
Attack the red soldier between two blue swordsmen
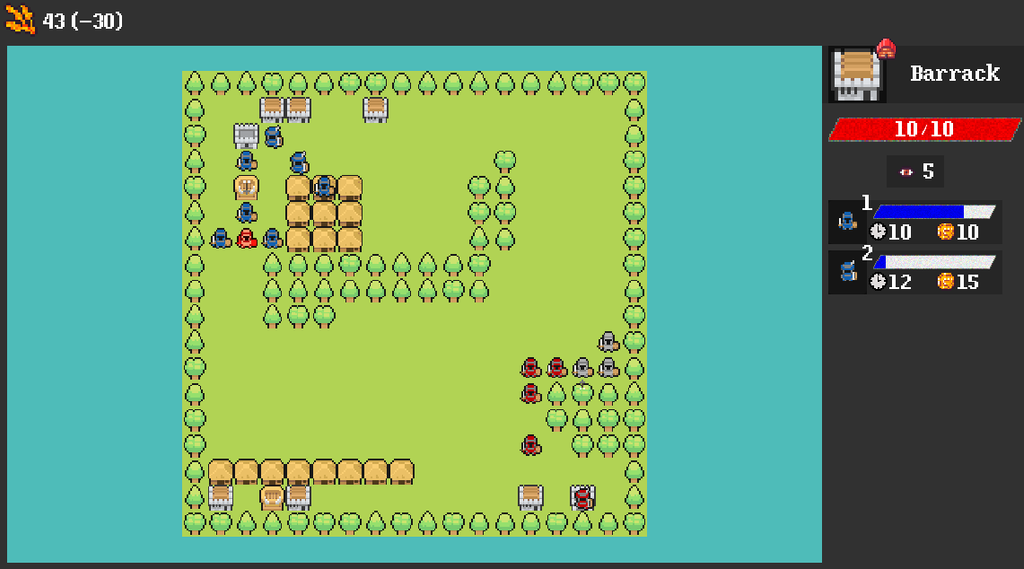(x=246, y=238)
